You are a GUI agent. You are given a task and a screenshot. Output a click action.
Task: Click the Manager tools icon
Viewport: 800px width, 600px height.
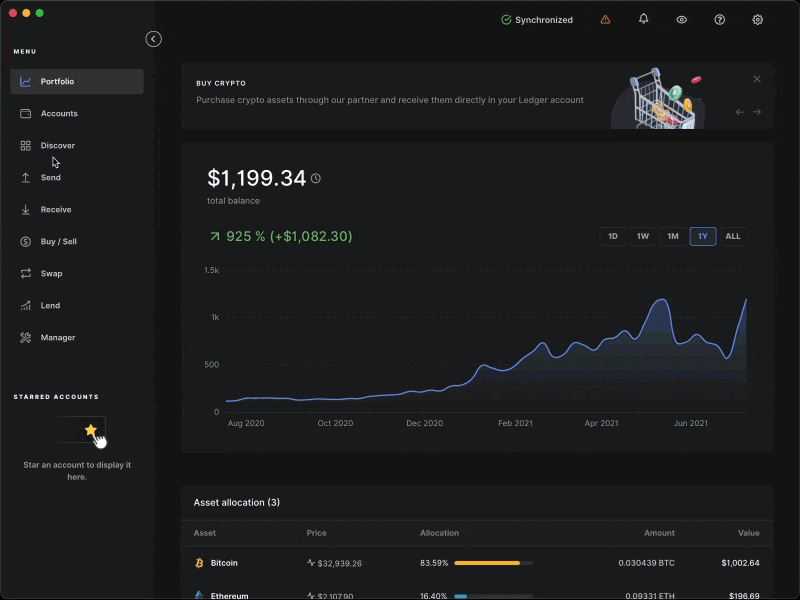click(26, 338)
